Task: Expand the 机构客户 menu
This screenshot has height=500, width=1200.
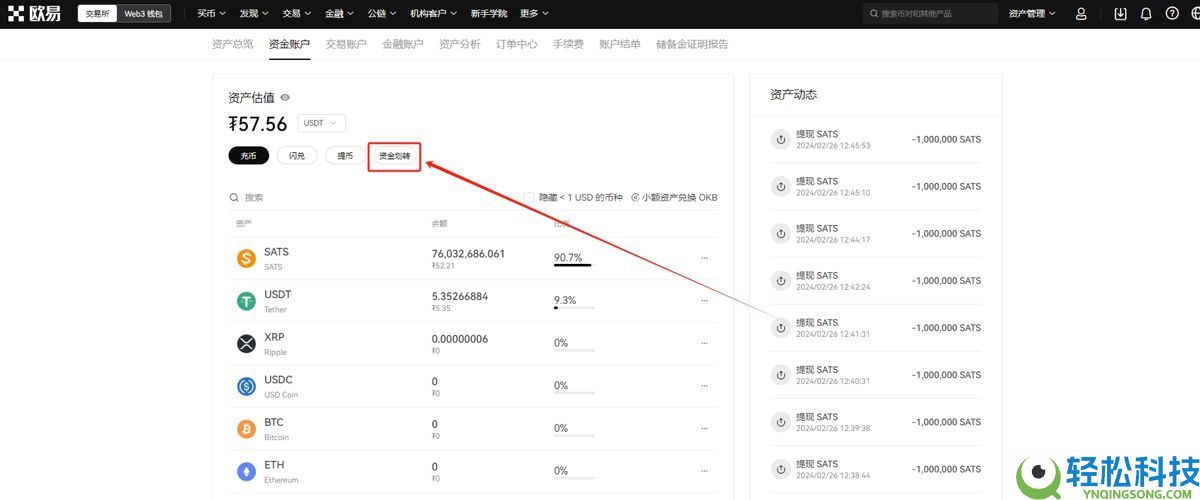Action: click(433, 14)
